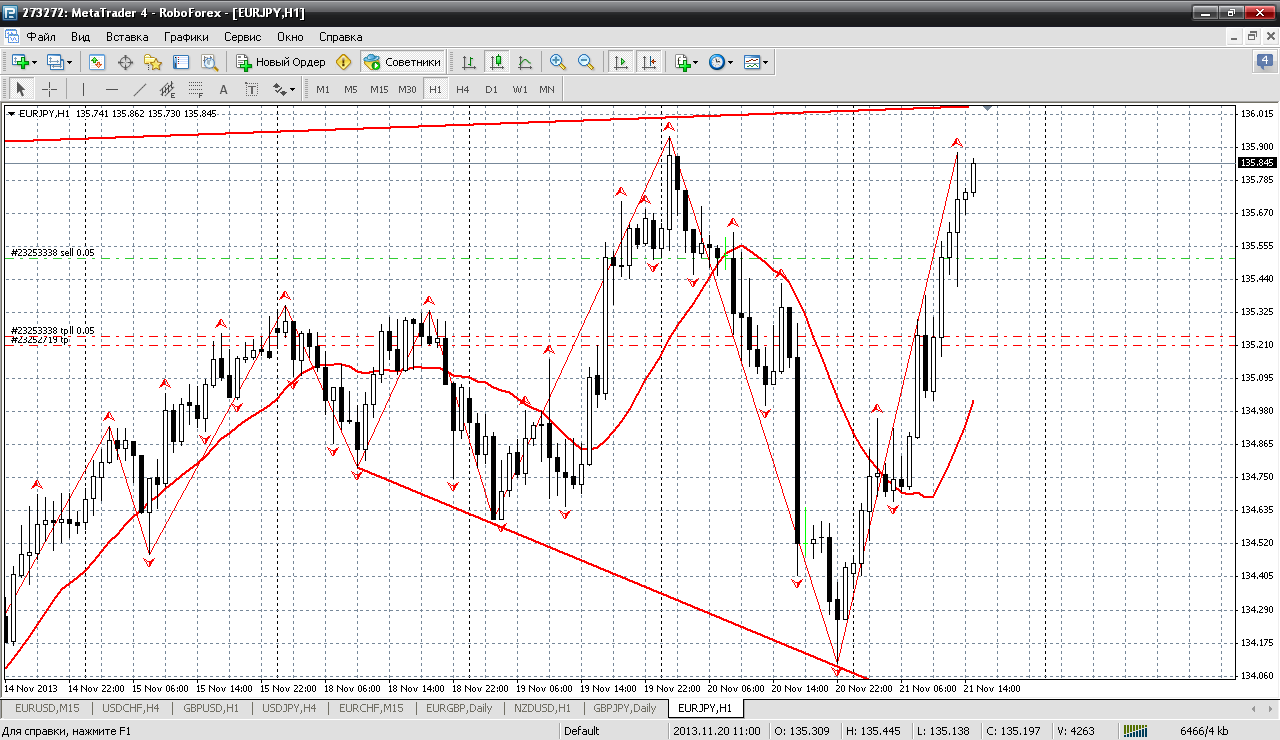The width and height of the screenshot is (1280, 740).
Task: Open the Вид menu
Action: pyautogui.click(x=81, y=36)
